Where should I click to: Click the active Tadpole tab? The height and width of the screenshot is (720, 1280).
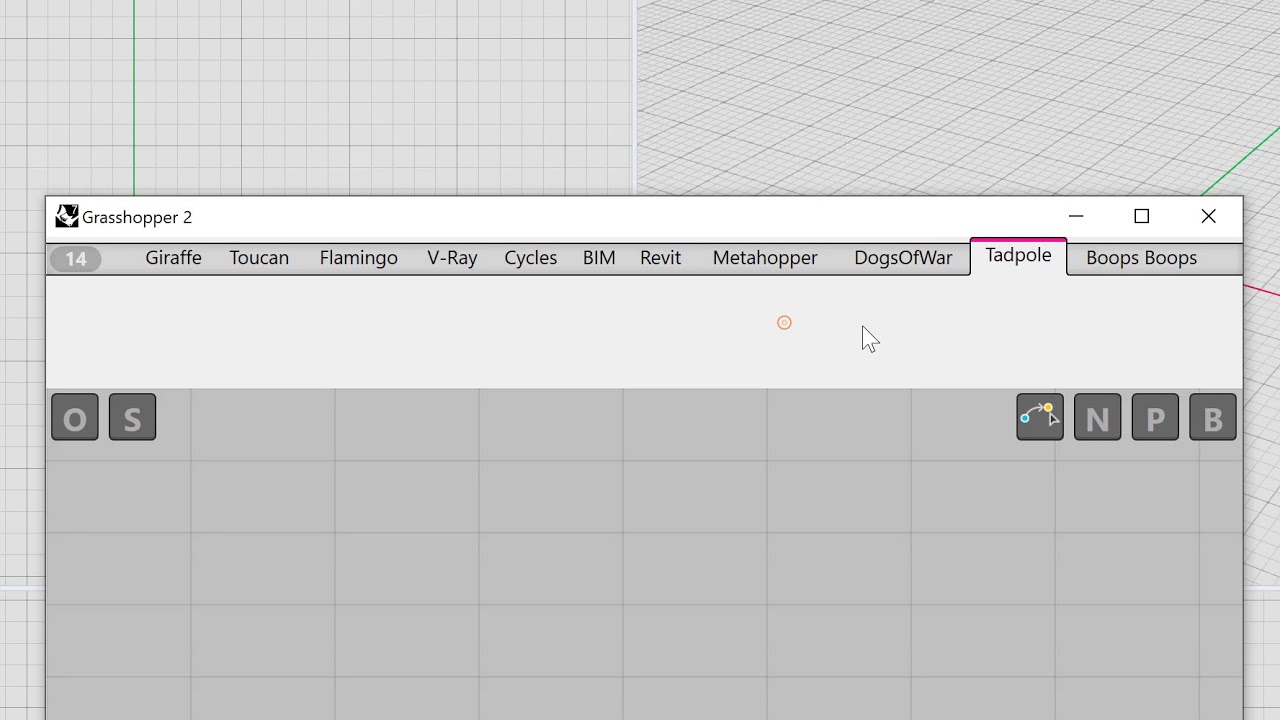coord(1018,256)
